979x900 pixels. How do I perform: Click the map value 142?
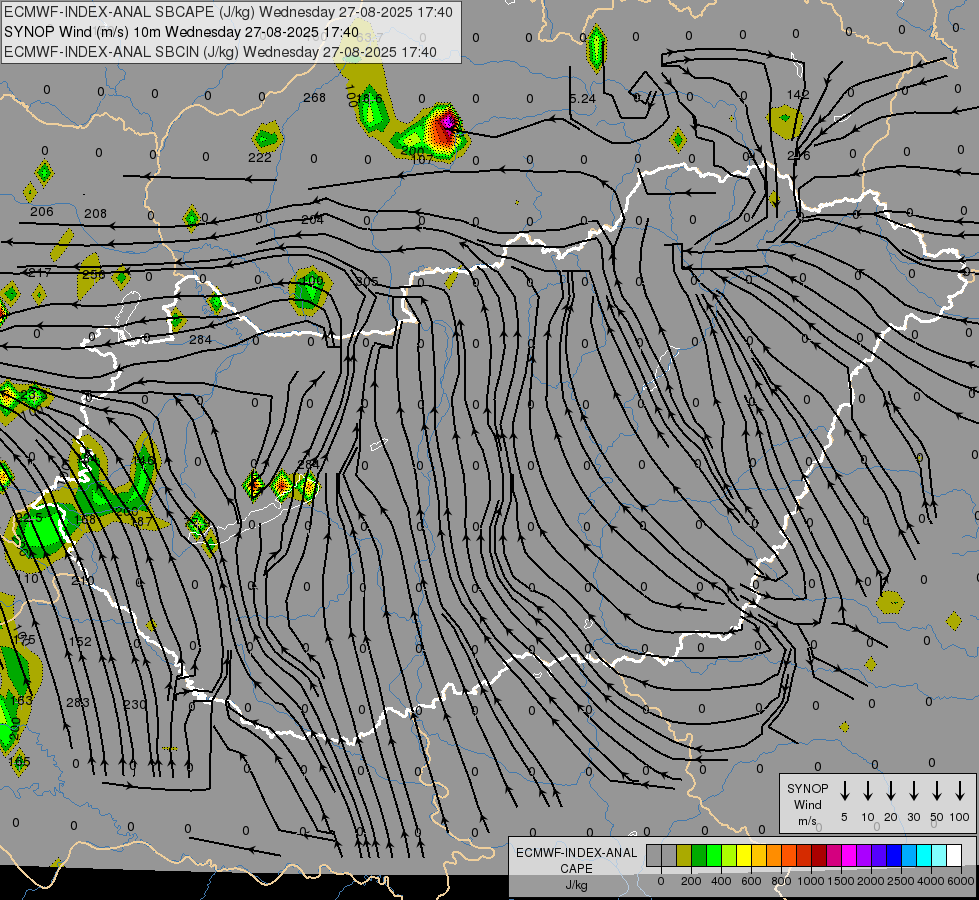click(x=798, y=94)
